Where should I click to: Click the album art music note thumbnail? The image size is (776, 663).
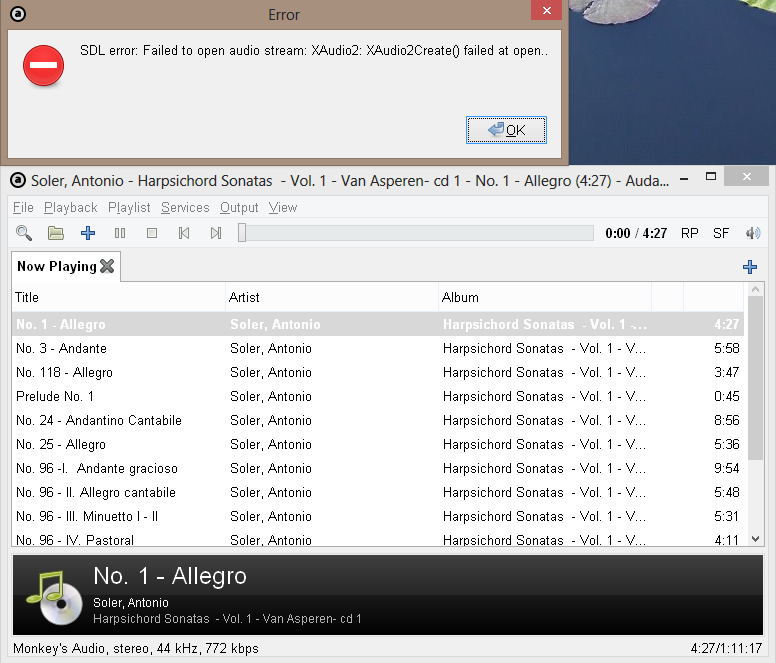click(54, 597)
